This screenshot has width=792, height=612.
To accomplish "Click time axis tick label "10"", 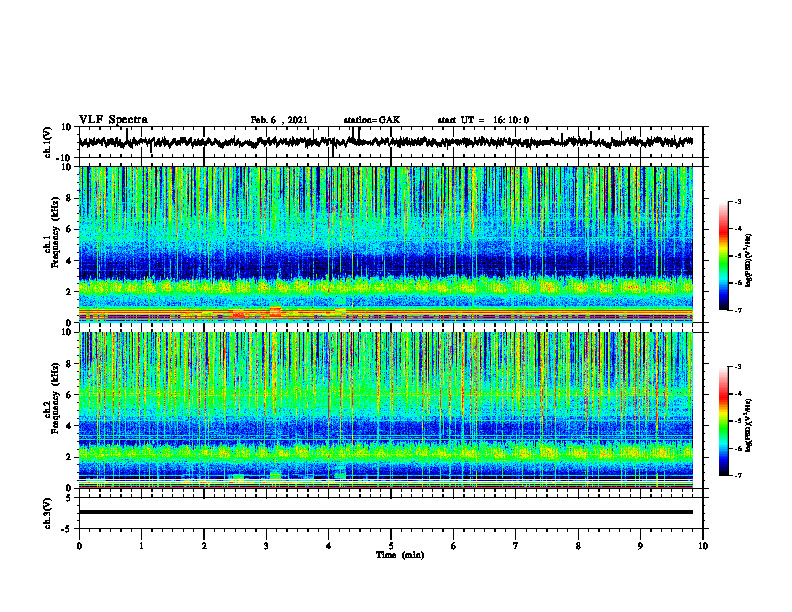I will 703,546.
